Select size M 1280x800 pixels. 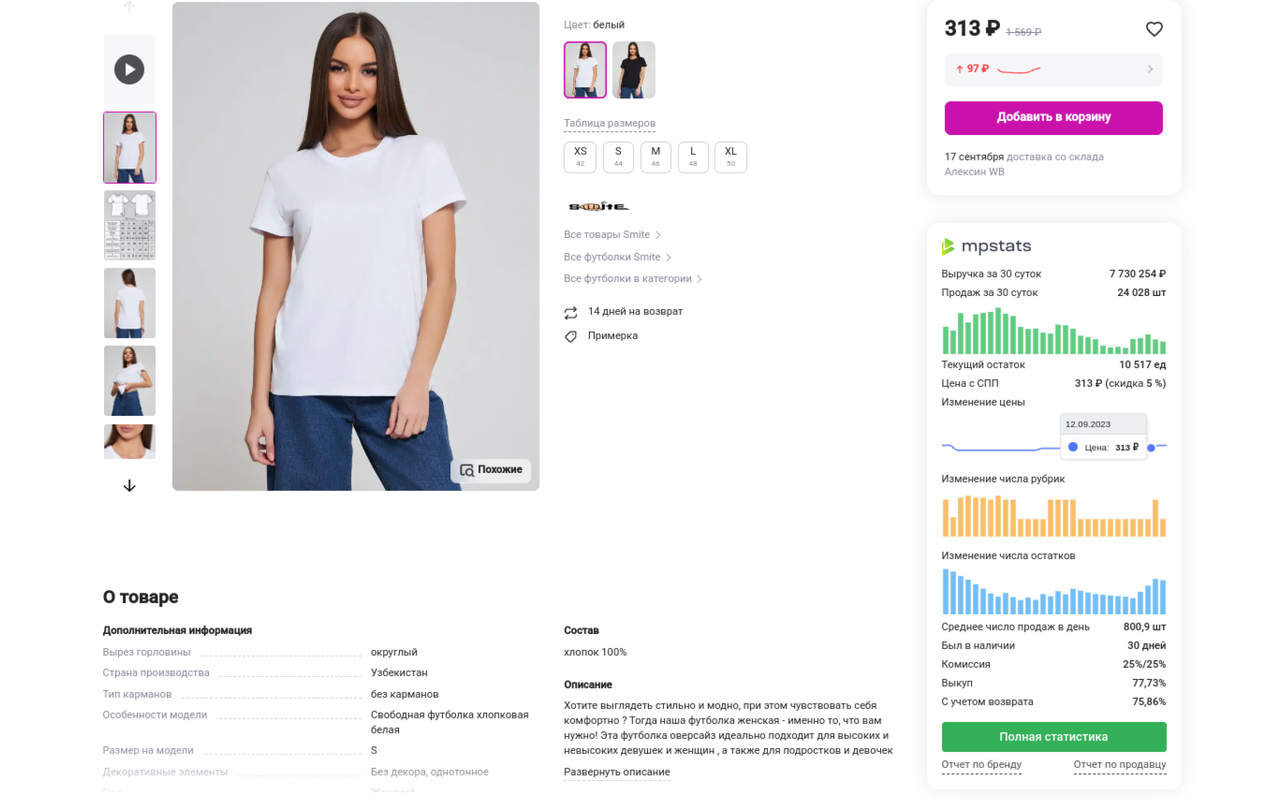click(x=655, y=156)
